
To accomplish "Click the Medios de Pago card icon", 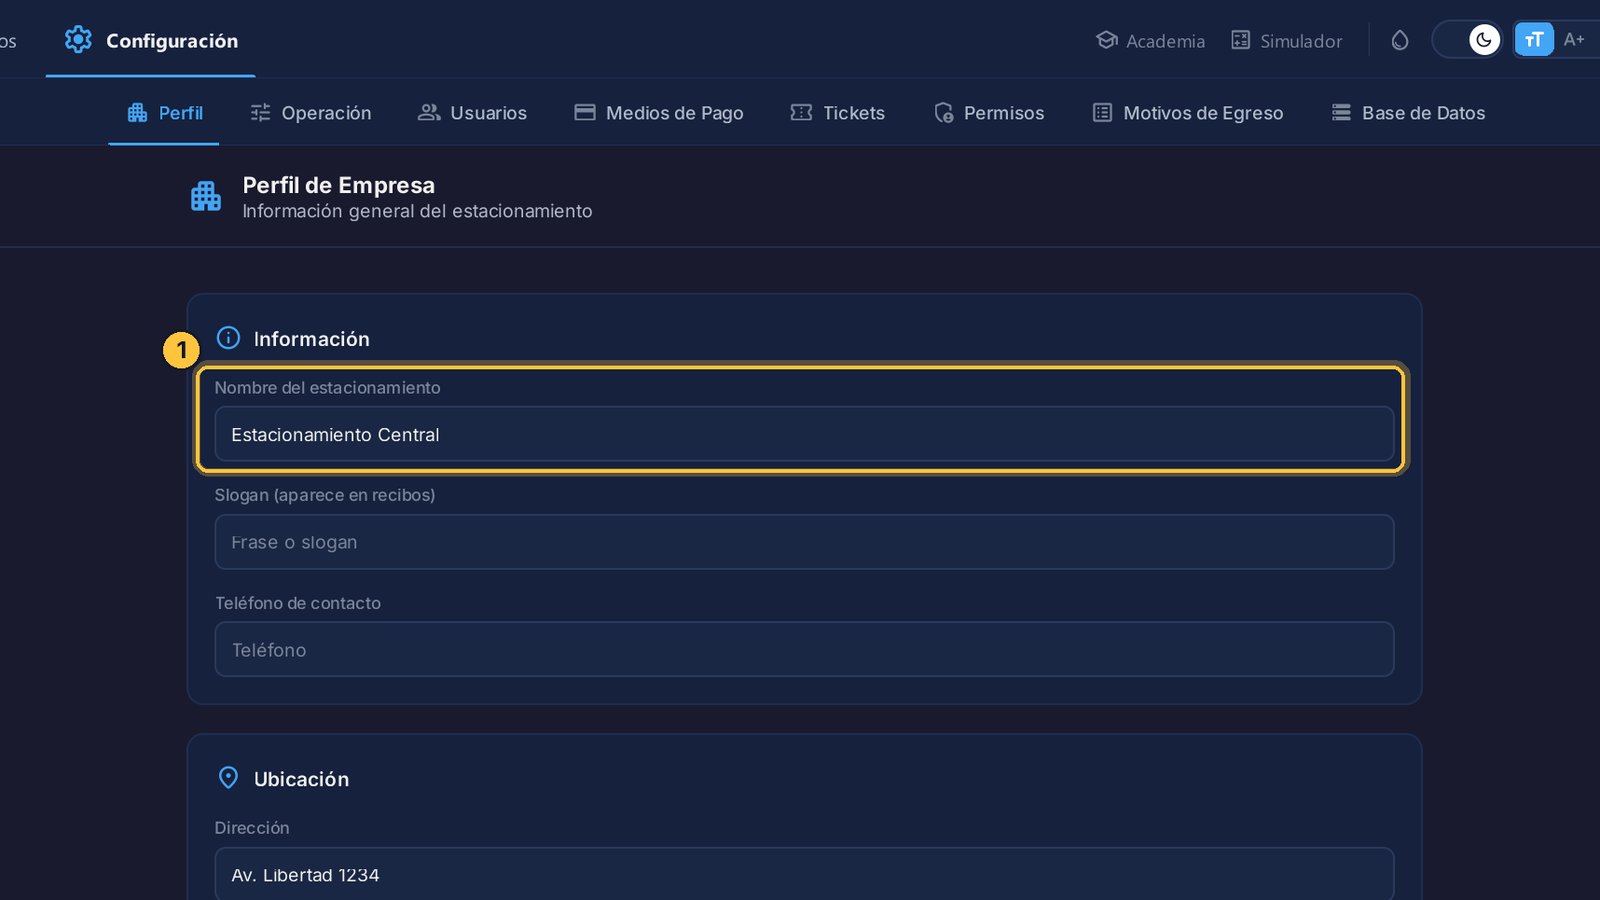I will [585, 112].
